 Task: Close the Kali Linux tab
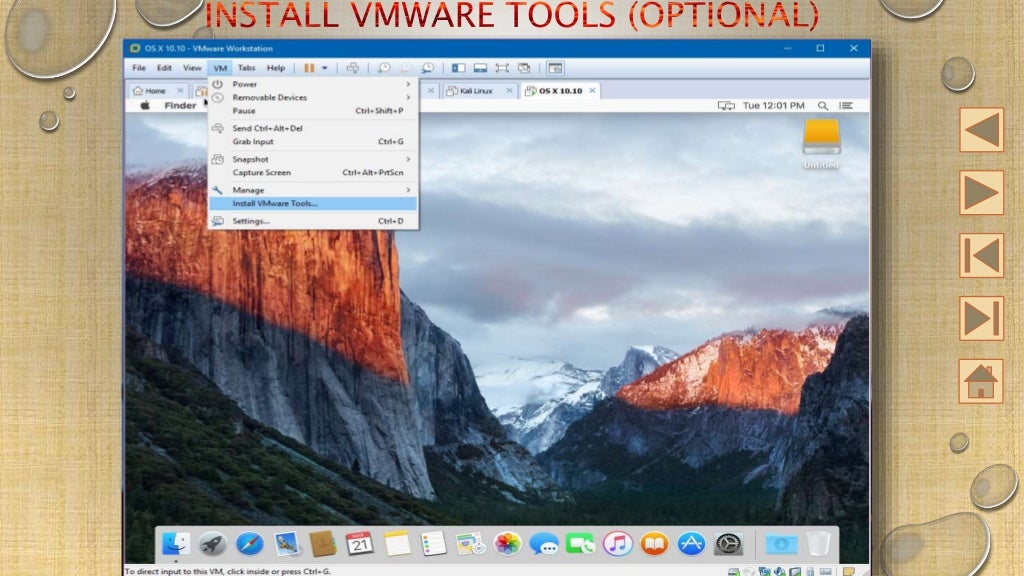[x=509, y=91]
